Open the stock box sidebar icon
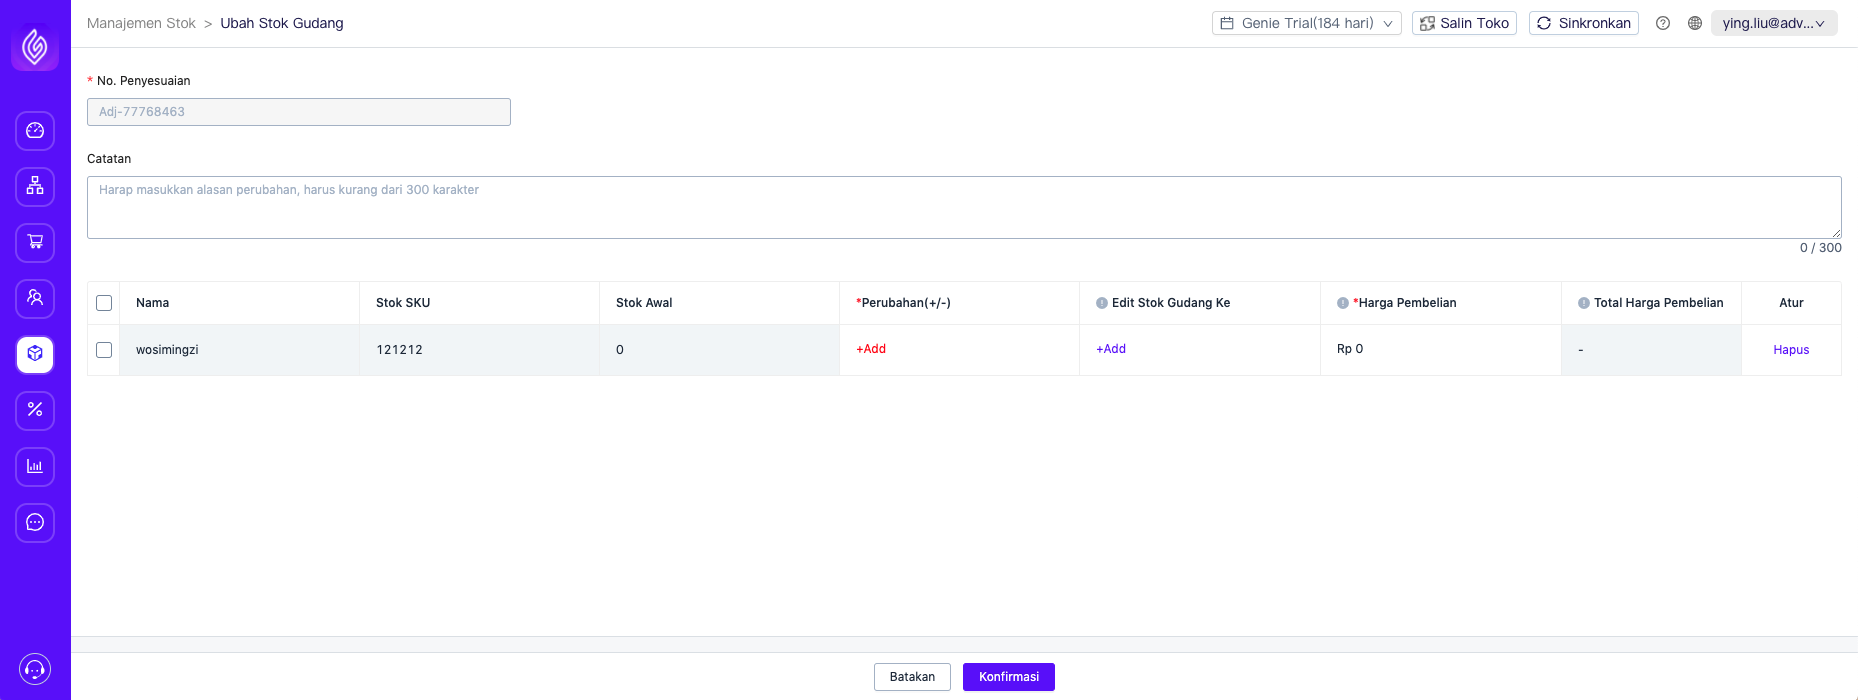 point(35,354)
